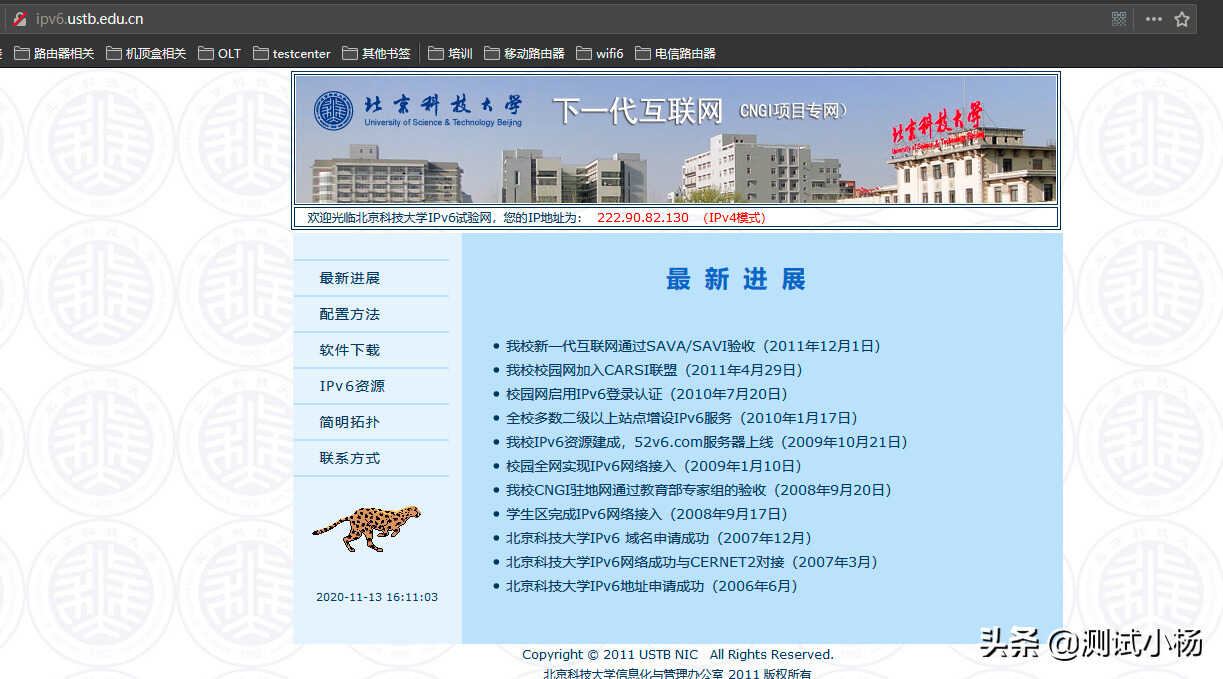Click the QR code icon in address bar
The height and width of the screenshot is (679, 1223).
(1119, 19)
